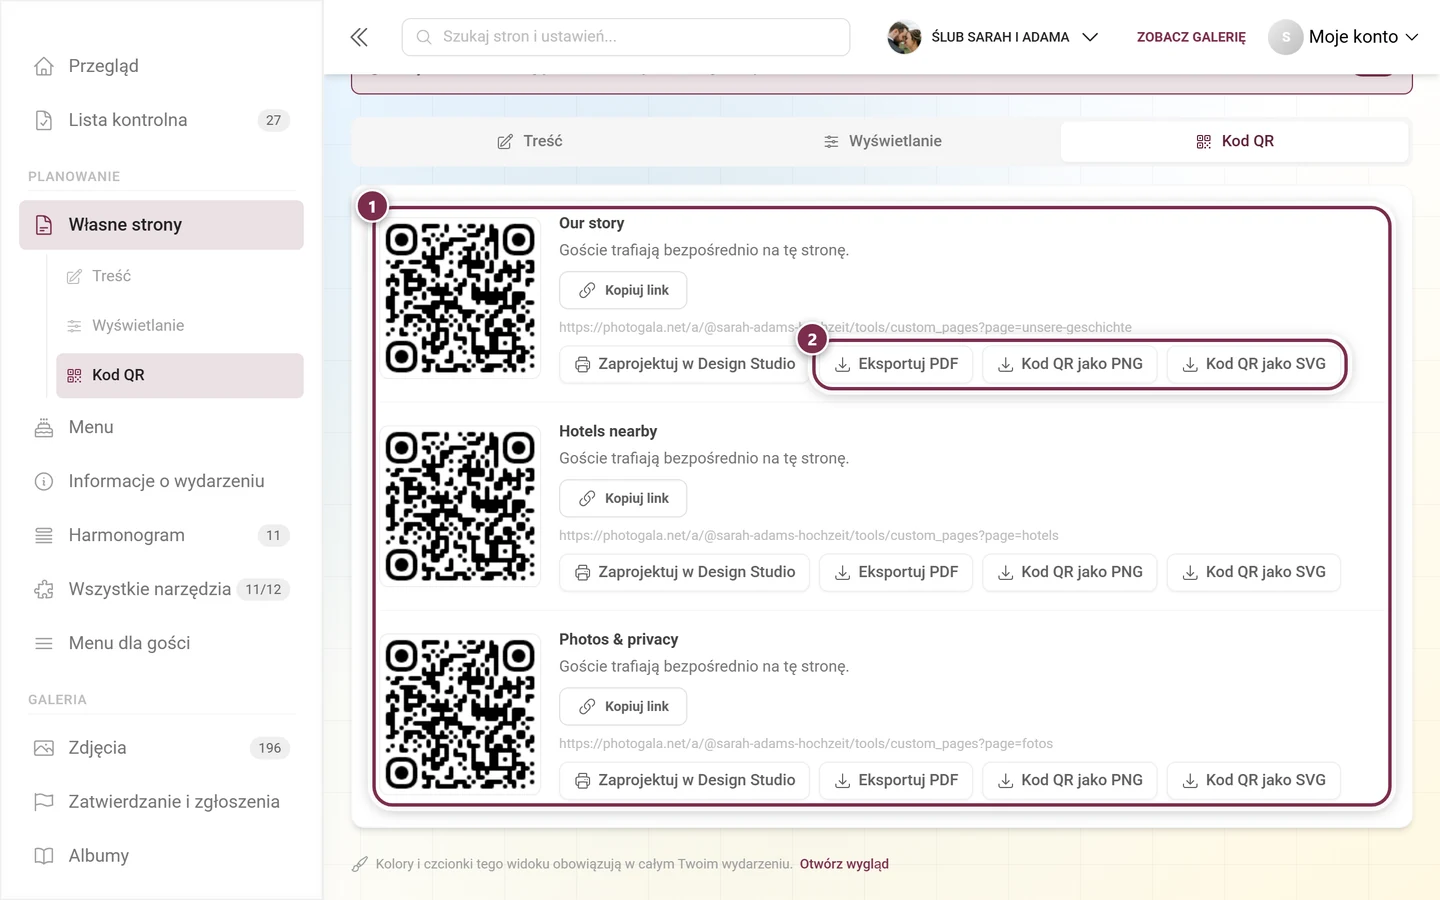Download Our story QR code as SVG
Viewport: 1440px width, 900px height.
tap(1254, 364)
